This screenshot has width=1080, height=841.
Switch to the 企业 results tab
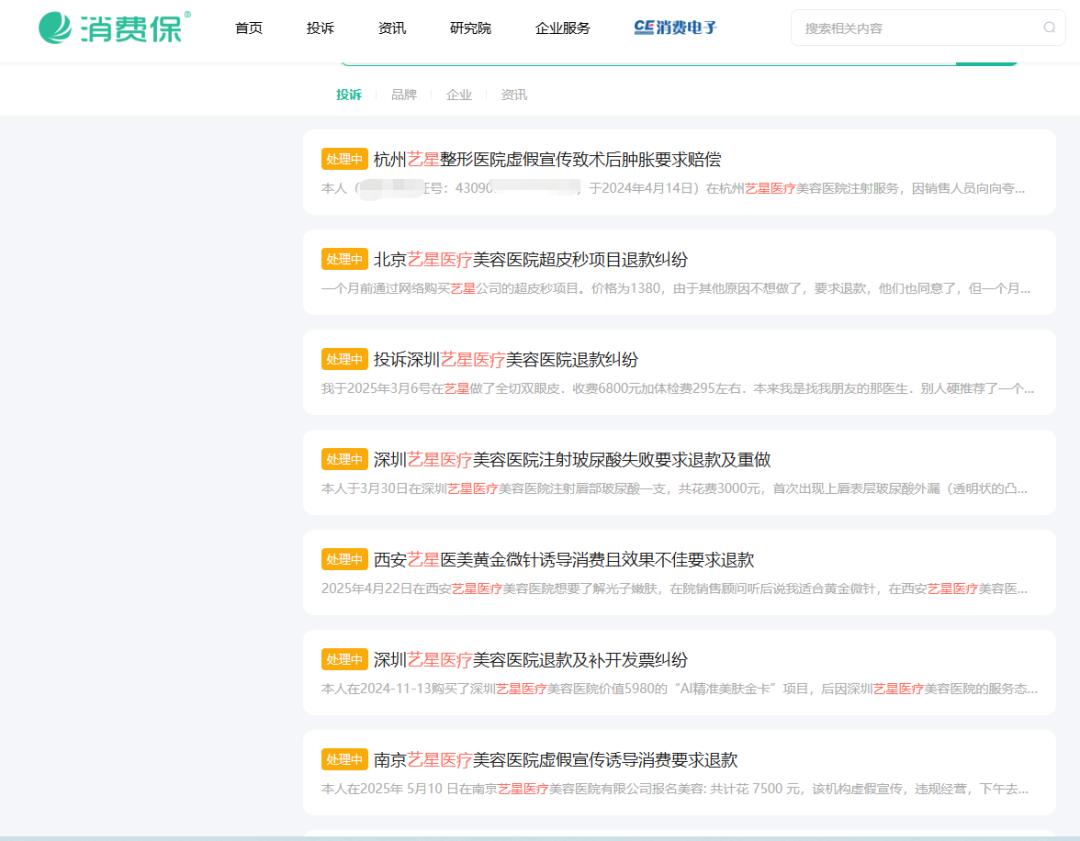459,94
